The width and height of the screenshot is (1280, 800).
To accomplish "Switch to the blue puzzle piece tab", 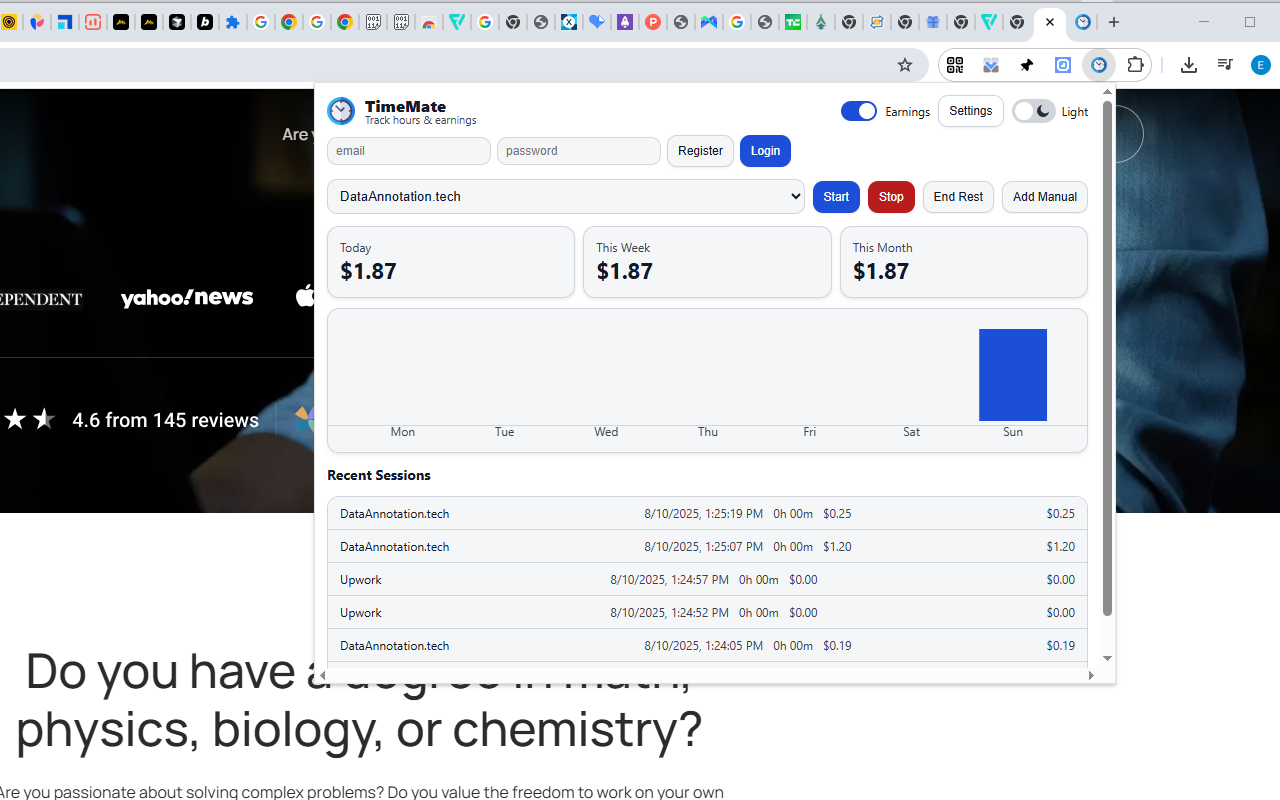I will tap(233, 22).
